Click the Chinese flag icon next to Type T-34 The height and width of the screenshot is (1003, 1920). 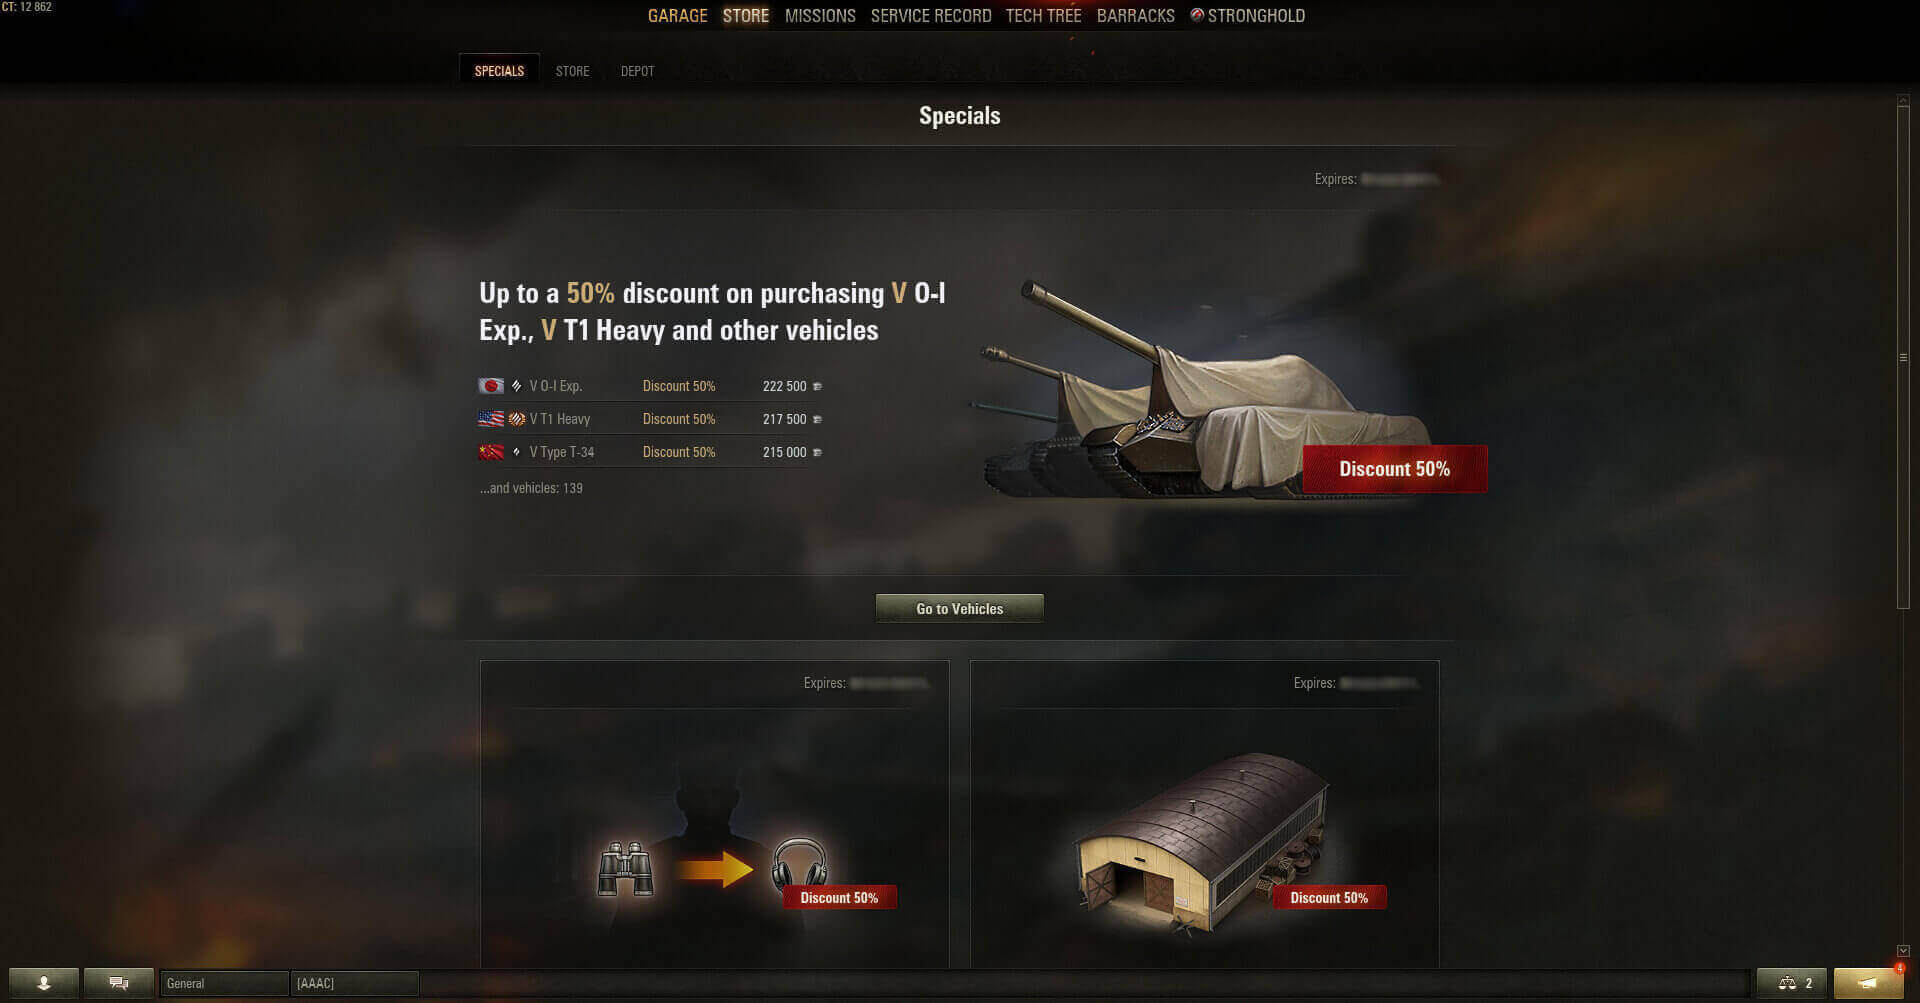[491, 452]
